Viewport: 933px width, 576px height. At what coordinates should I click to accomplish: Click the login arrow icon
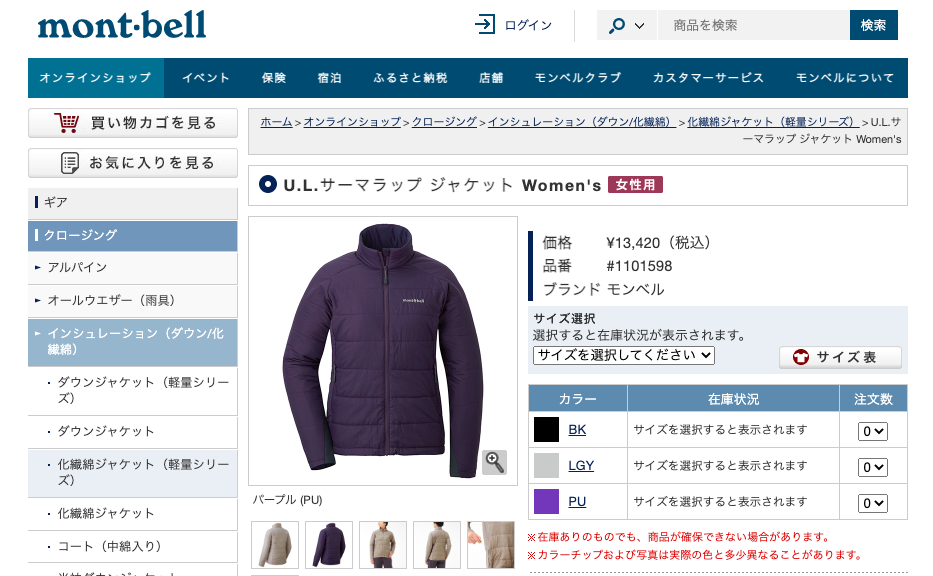click(x=485, y=24)
